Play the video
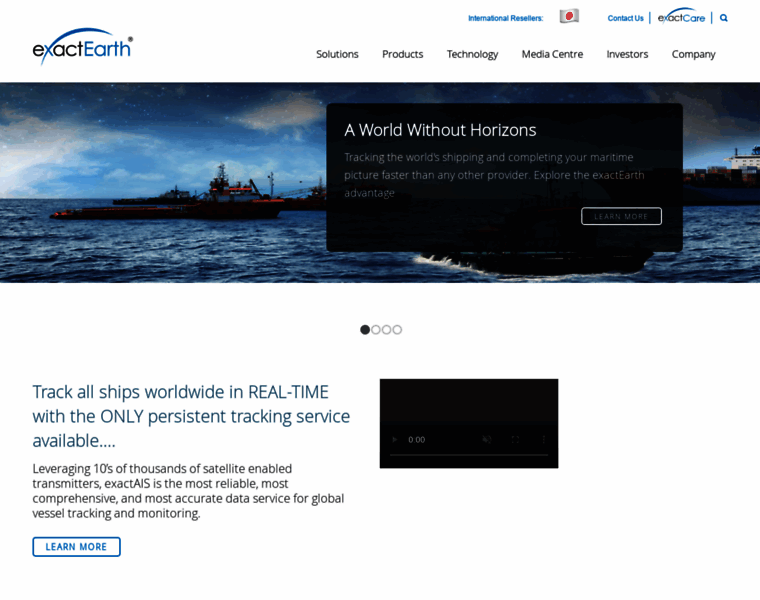 click(394, 439)
